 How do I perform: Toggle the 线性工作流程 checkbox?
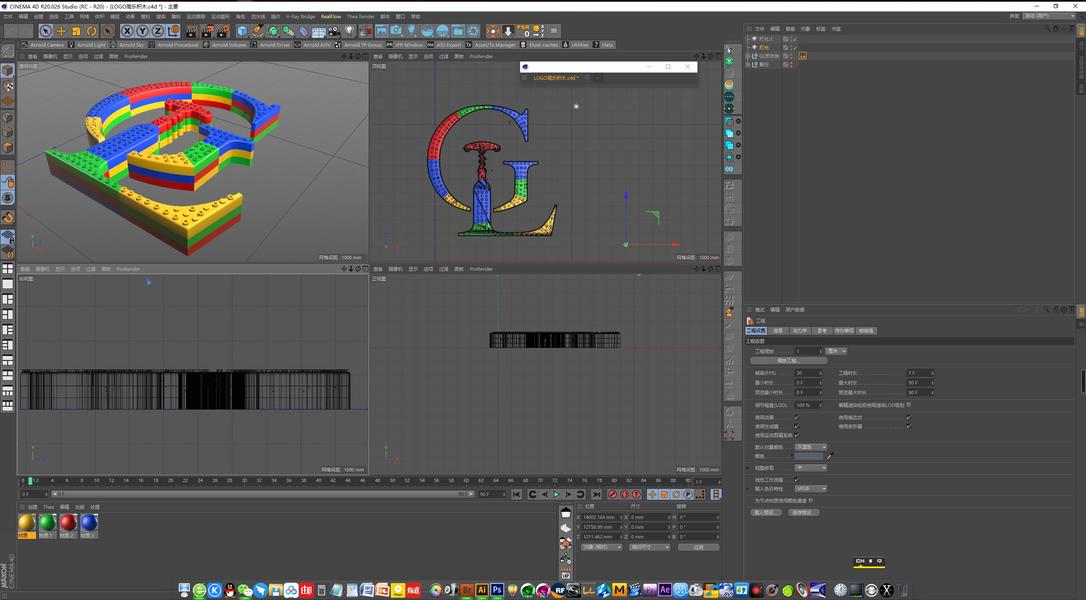(796, 479)
